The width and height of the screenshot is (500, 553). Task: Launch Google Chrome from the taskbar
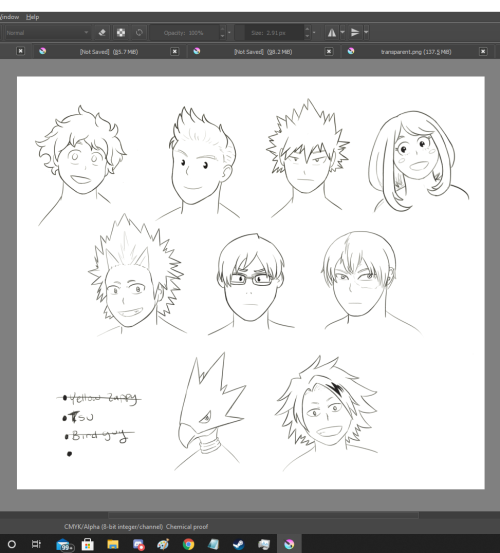point(188,544)
